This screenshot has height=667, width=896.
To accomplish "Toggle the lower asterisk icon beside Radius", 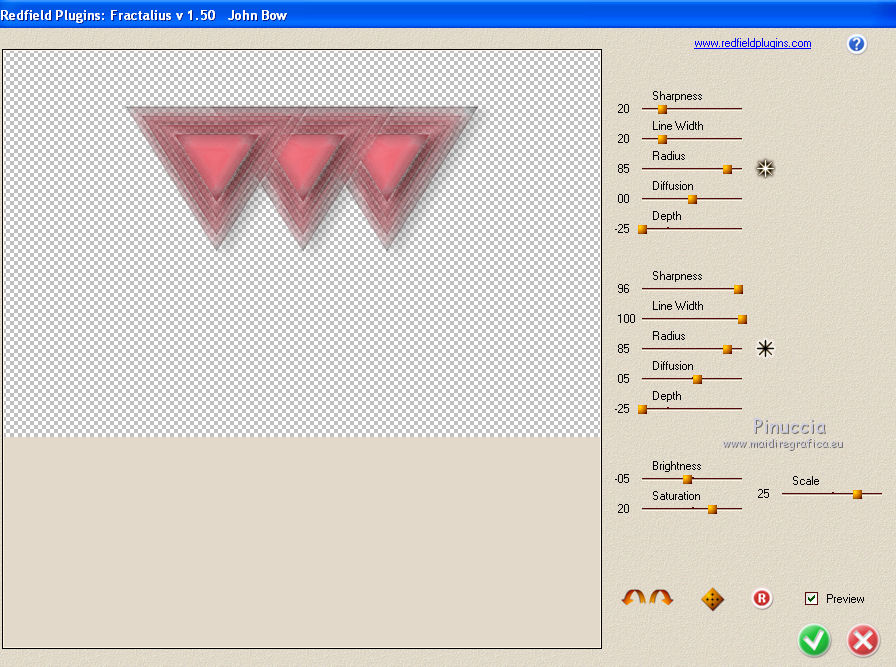I will (x=765, y=348).
